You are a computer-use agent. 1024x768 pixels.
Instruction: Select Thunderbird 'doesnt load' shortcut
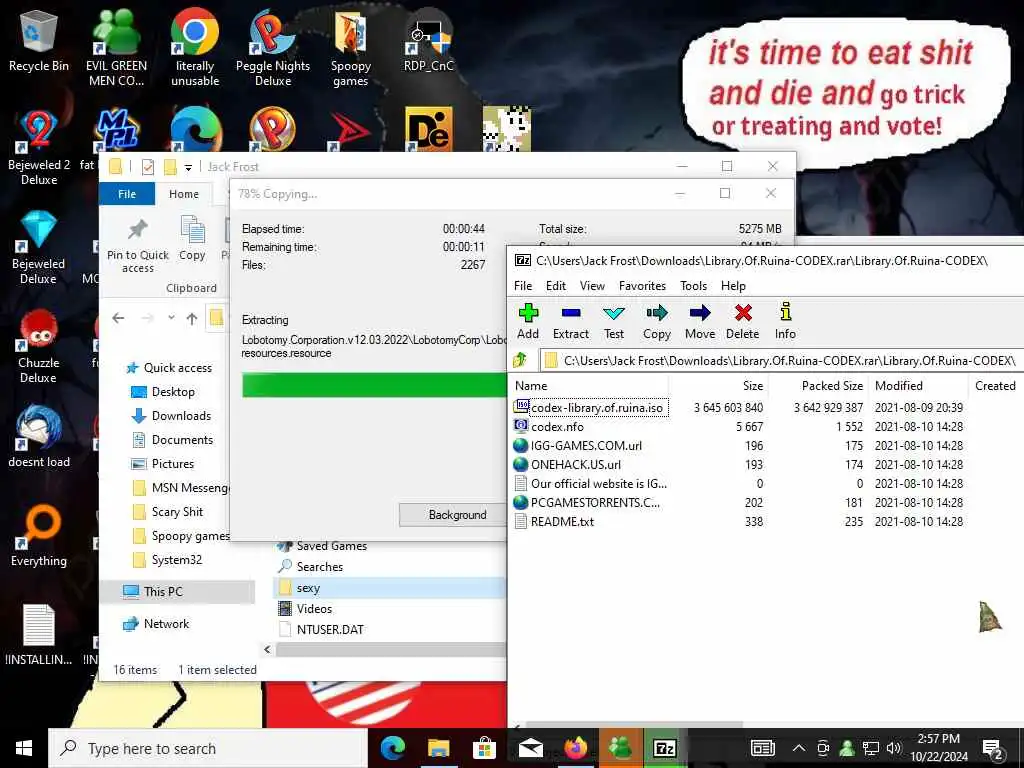coord(39,438)
